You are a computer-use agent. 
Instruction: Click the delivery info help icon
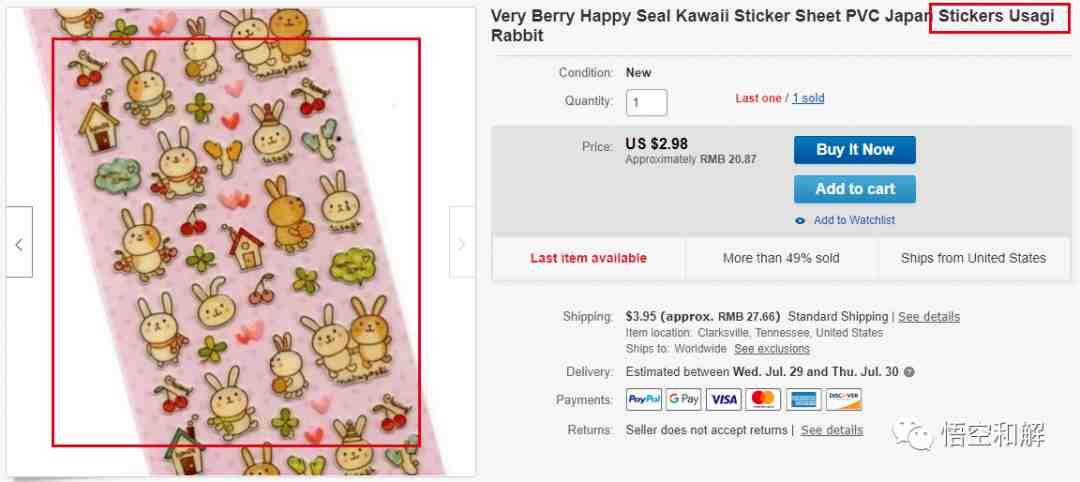[x=909, y=373]
